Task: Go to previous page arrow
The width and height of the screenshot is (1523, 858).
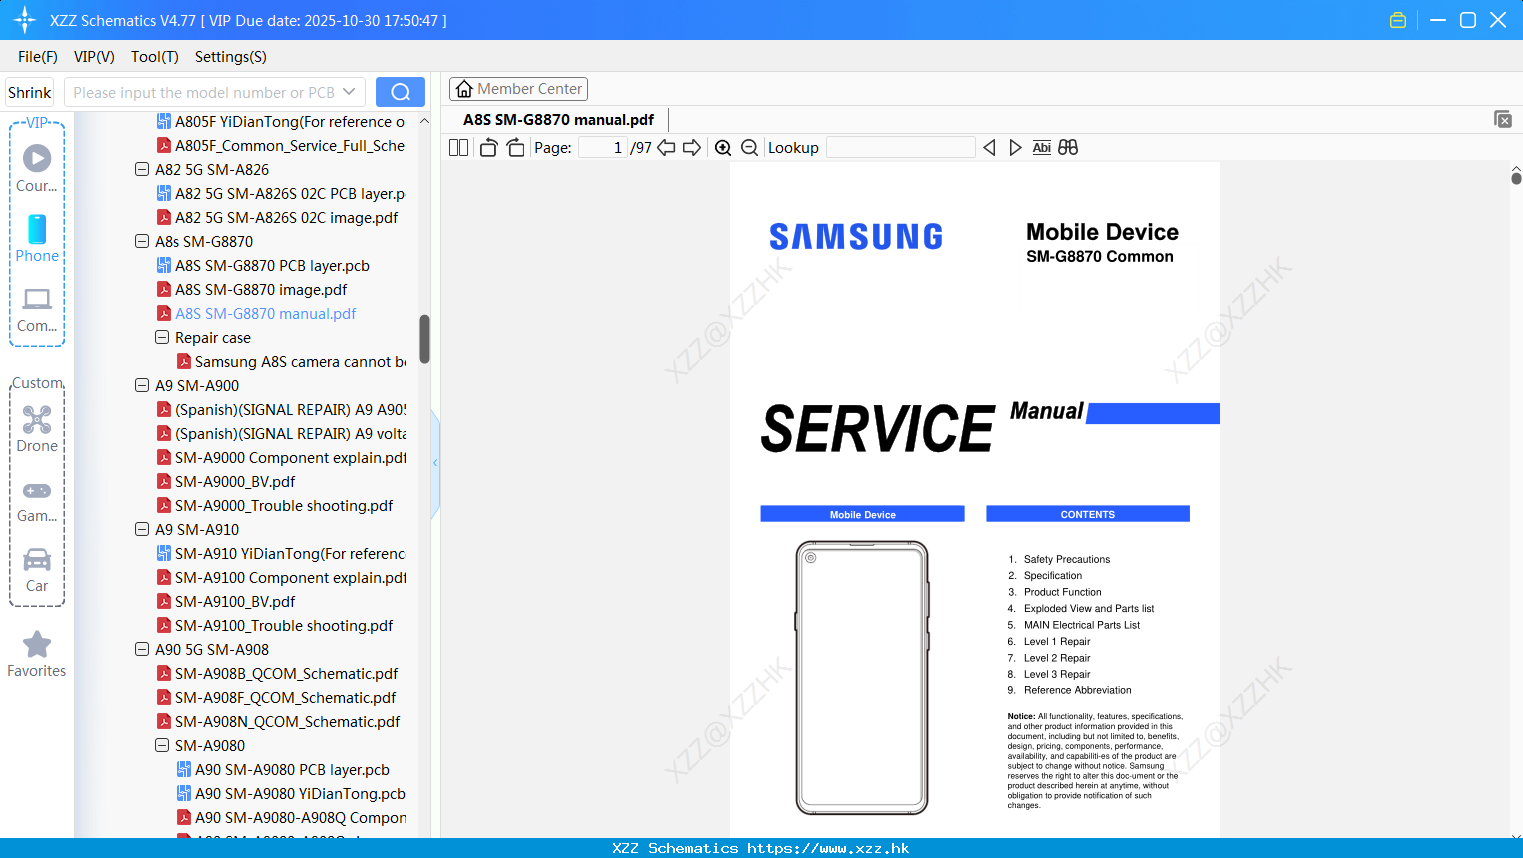Action: [666, 148]
